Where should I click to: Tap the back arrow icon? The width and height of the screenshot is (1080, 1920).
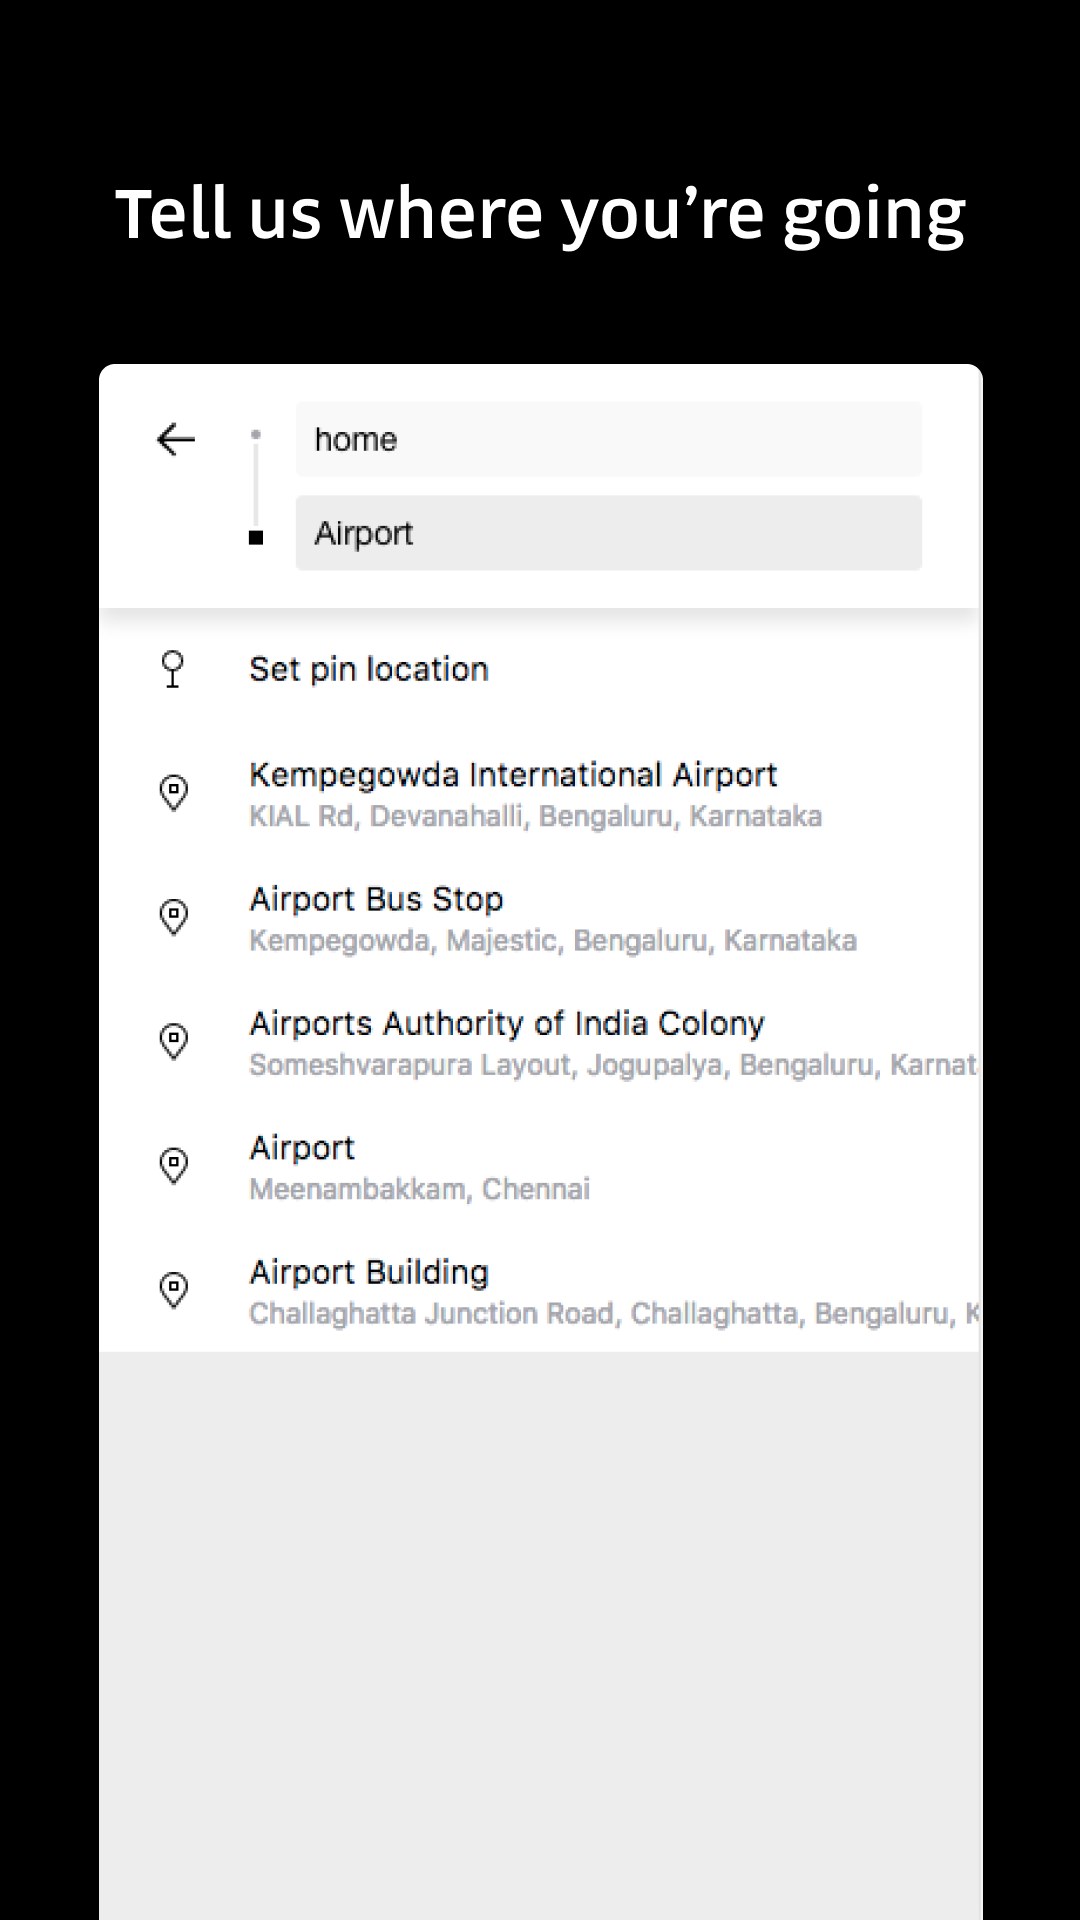[176, 439]
